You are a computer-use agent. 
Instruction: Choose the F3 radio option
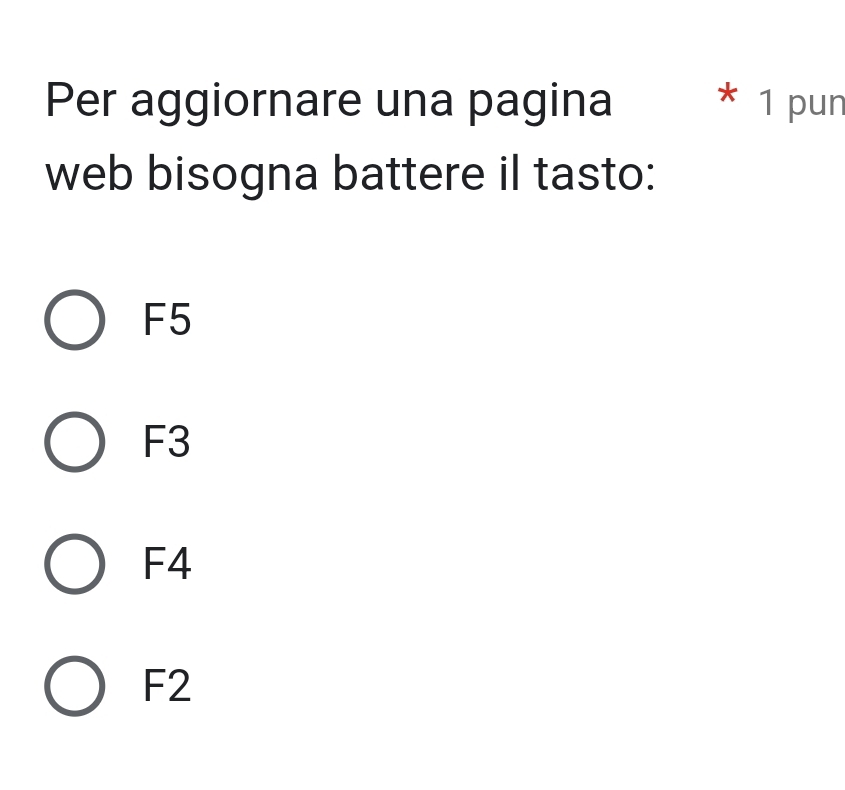74,442
